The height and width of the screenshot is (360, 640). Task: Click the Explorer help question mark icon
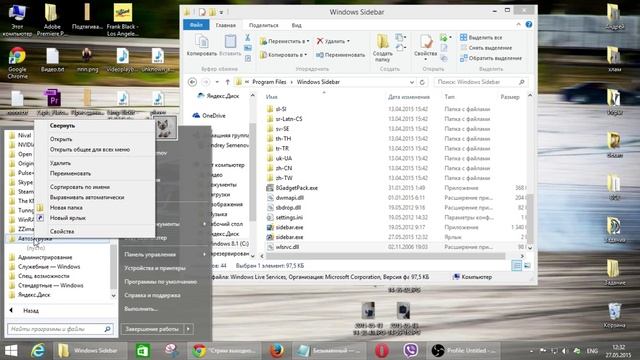[529, 24]
